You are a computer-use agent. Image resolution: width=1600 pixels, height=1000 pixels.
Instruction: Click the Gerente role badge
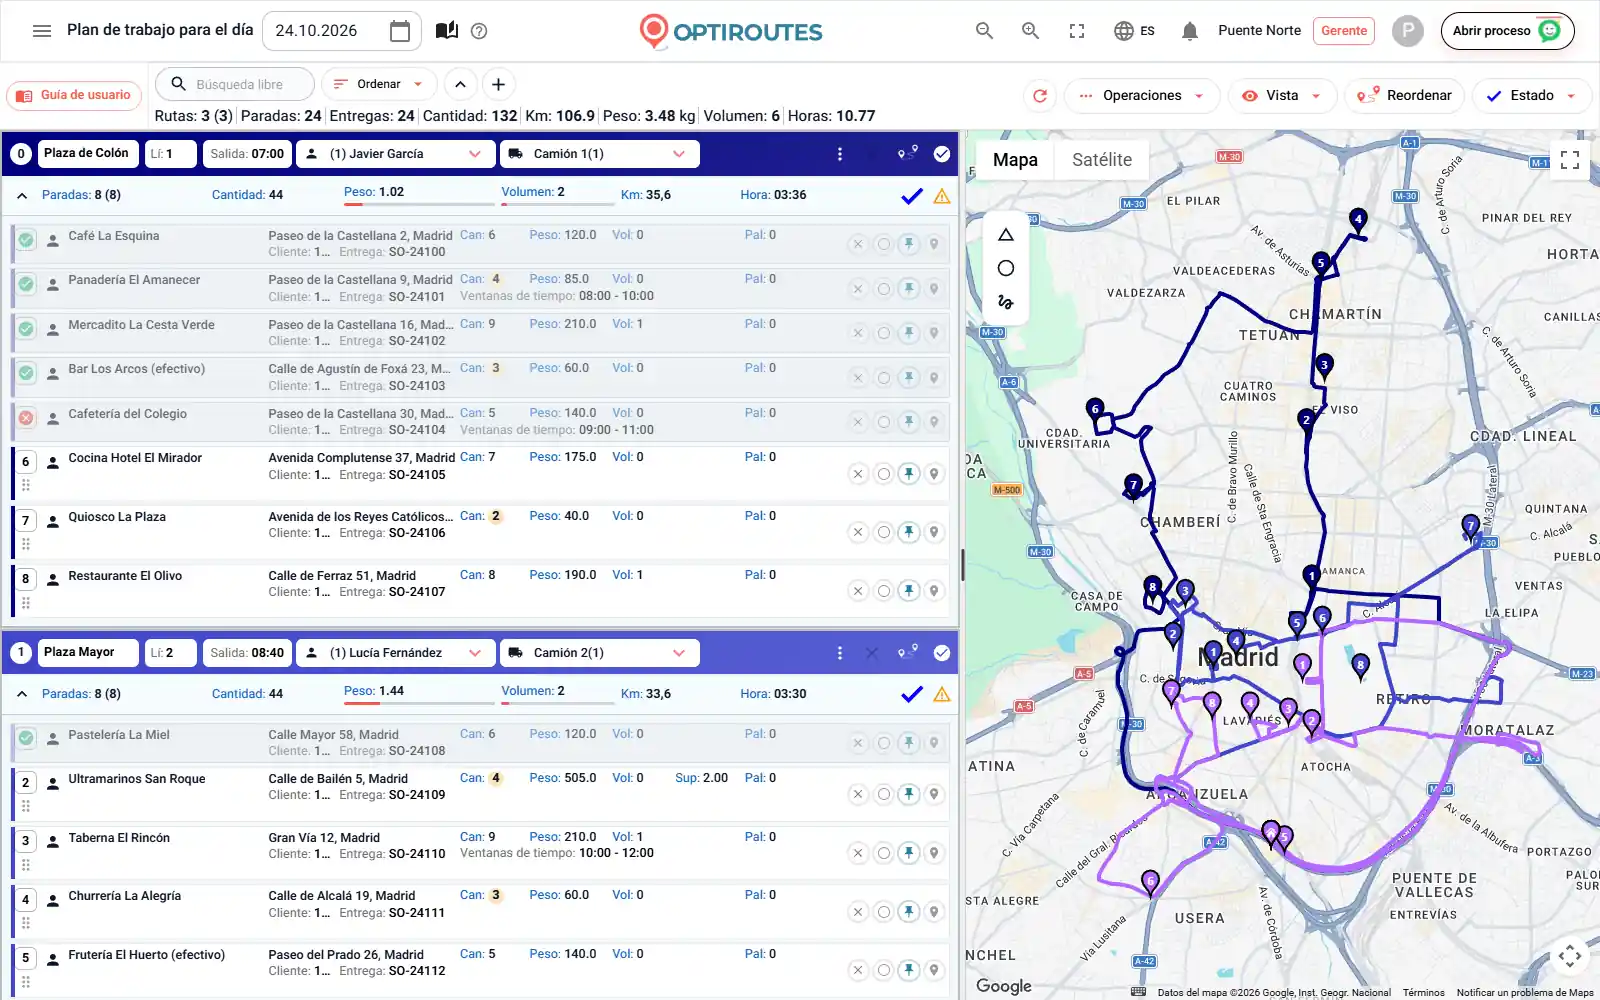click(1343, 31)
